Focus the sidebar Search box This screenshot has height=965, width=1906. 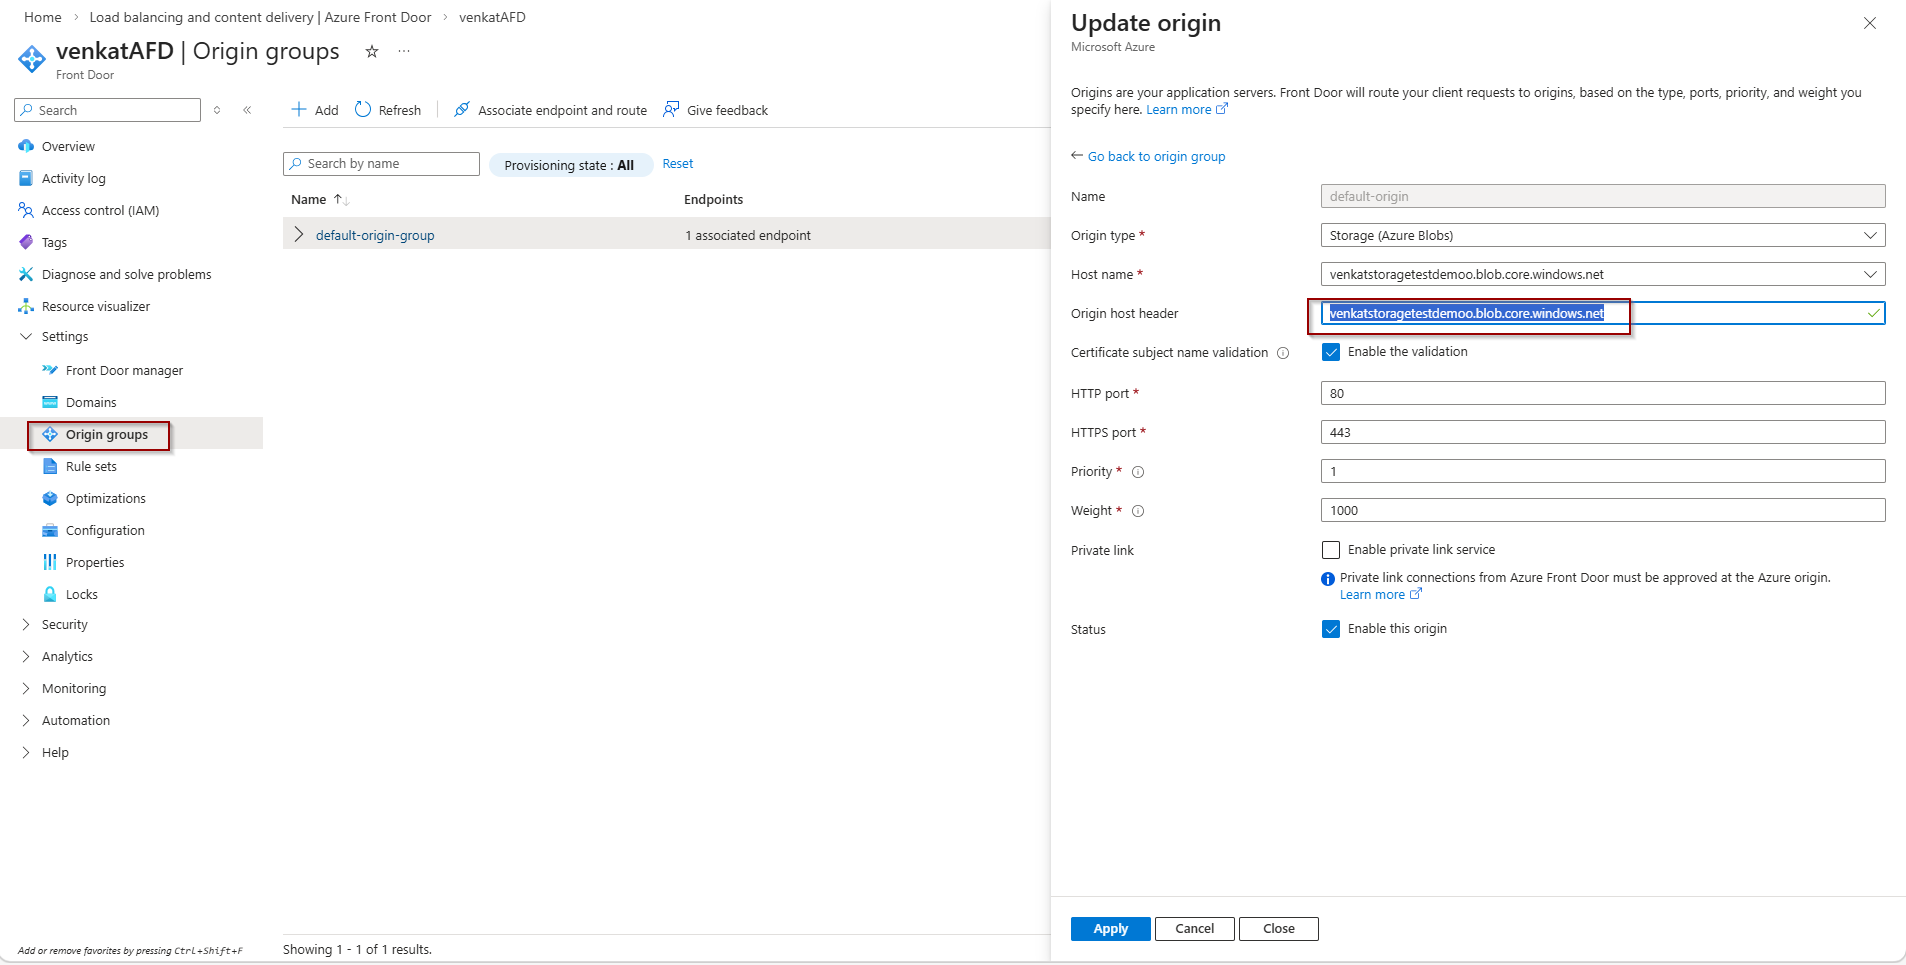pyautogui.click(x=108, y=110)
